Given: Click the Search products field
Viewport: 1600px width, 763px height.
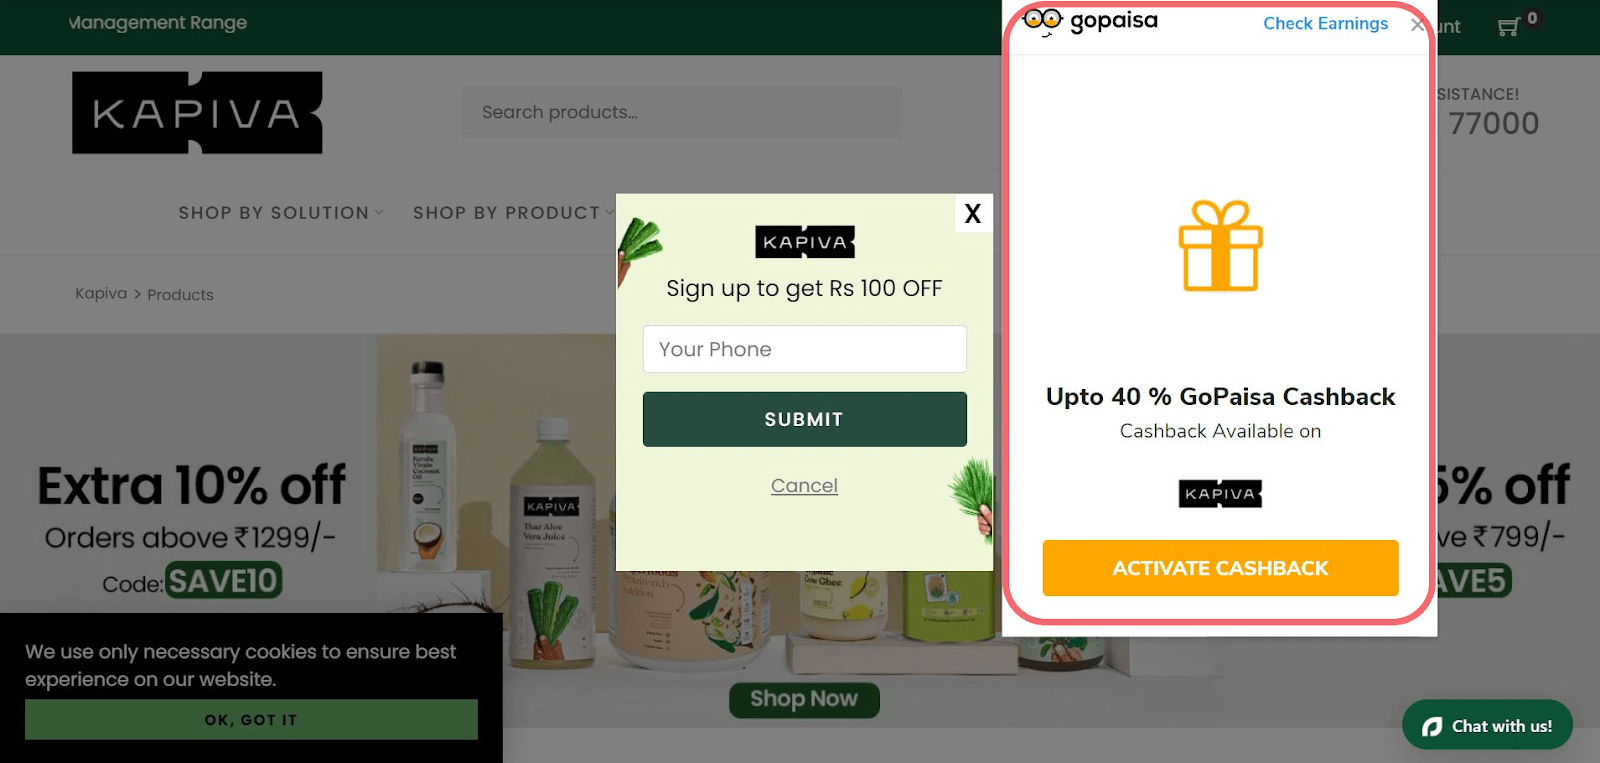Looking at the screenshot, I should (x=681, y=112).
